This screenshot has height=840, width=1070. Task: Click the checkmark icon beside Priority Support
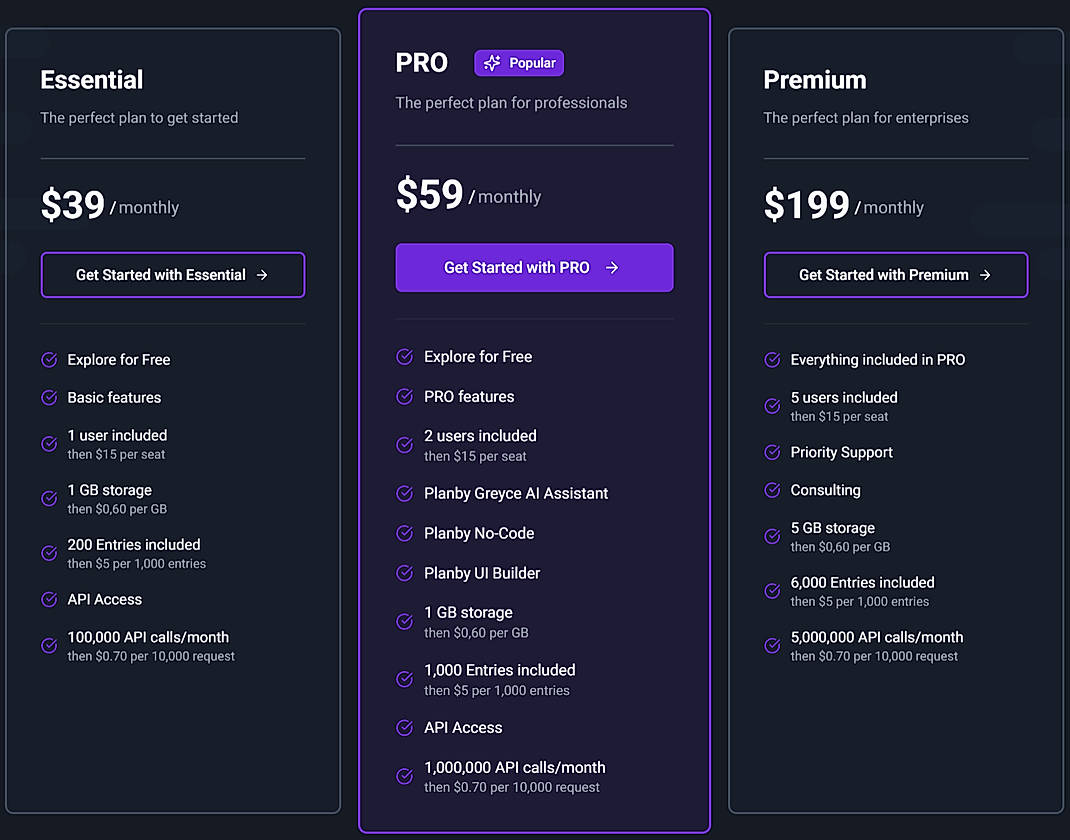click(771, 452)
